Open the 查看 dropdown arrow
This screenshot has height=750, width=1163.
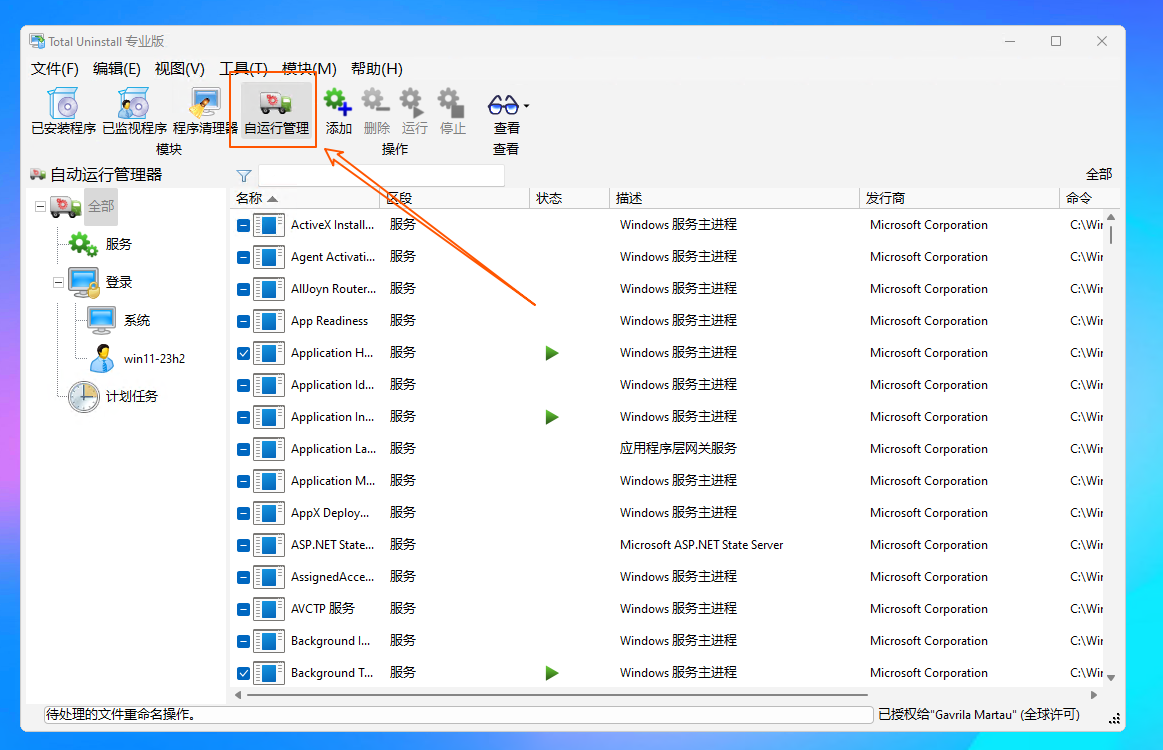point(527,105)
